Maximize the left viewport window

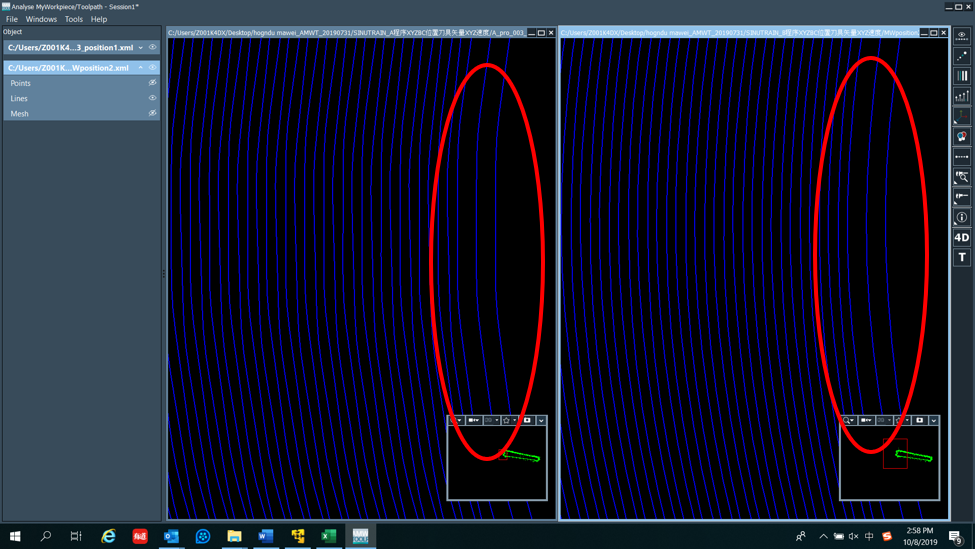point(541,33)
